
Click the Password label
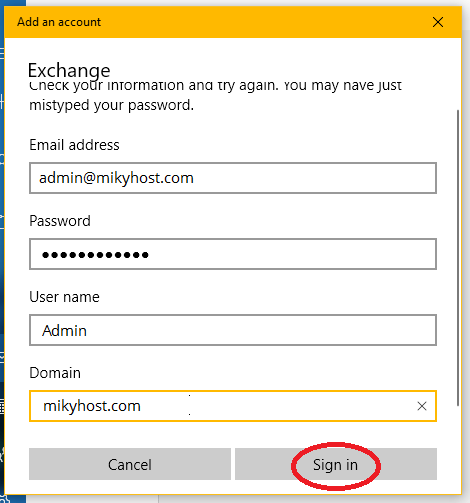tap(60, 221)
